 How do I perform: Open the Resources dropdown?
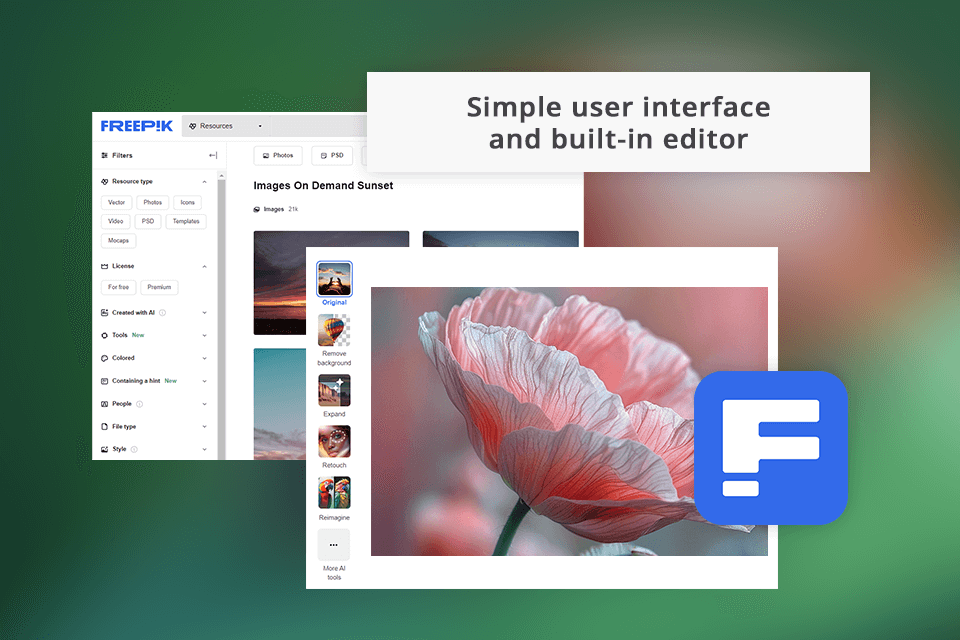[x=226, y=126]
